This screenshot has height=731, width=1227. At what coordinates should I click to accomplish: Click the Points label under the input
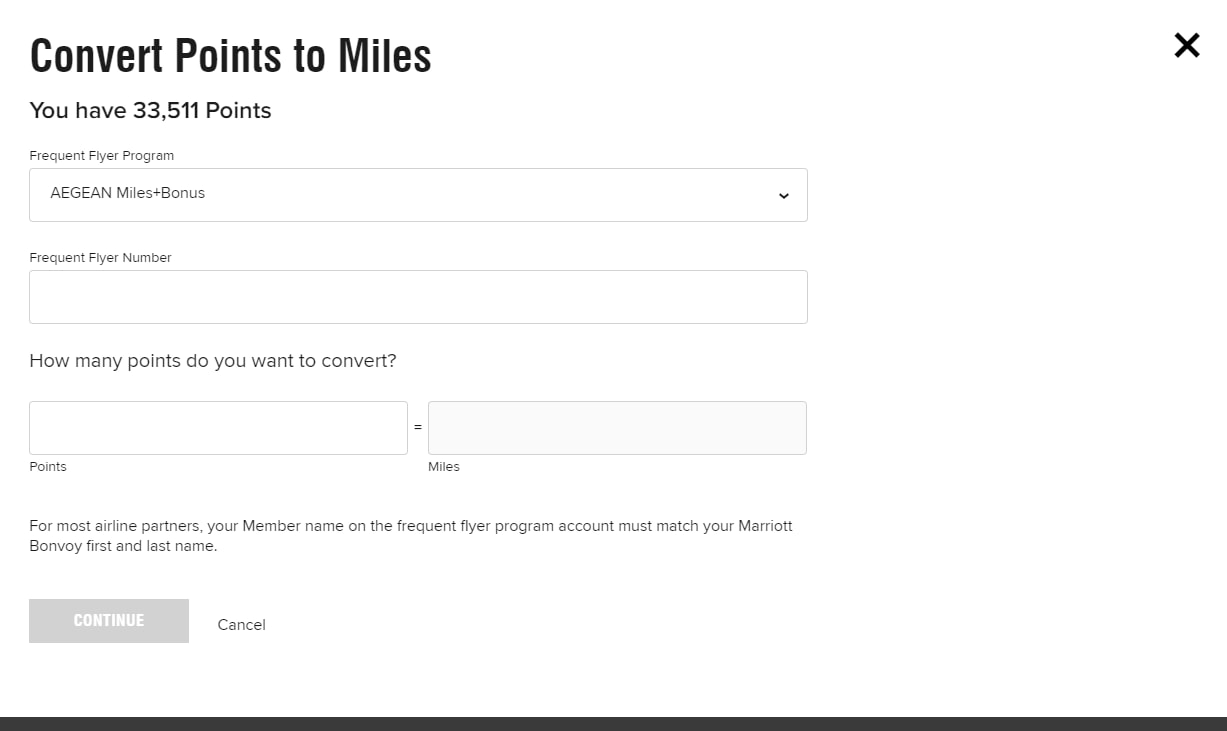pos(48,467)
